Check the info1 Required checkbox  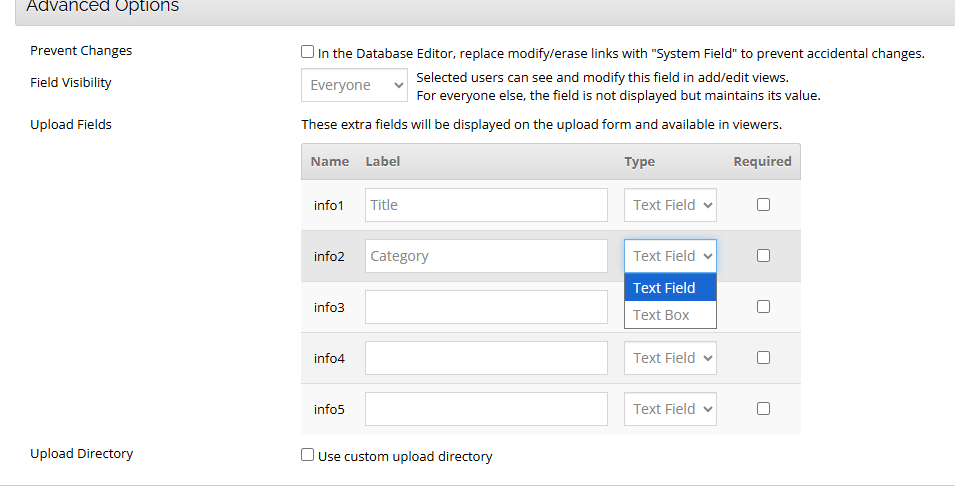pyautogui.click(x=763, y=205)
